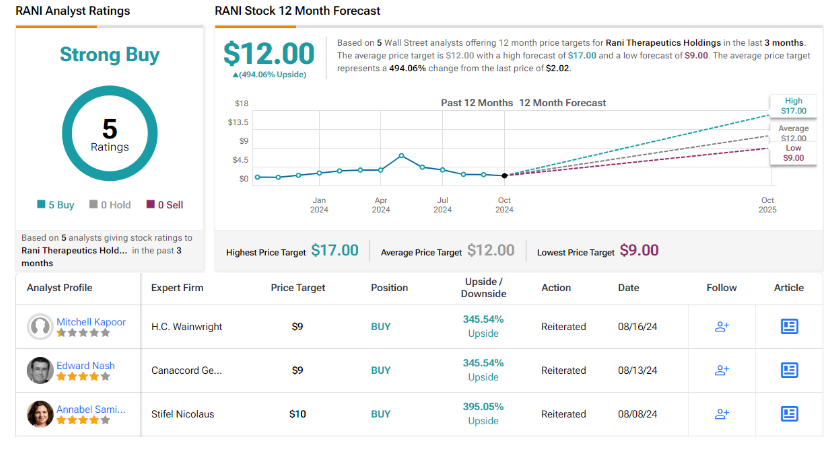
Task: Open Annabel Sami analyst profile link
Action: 91,409
